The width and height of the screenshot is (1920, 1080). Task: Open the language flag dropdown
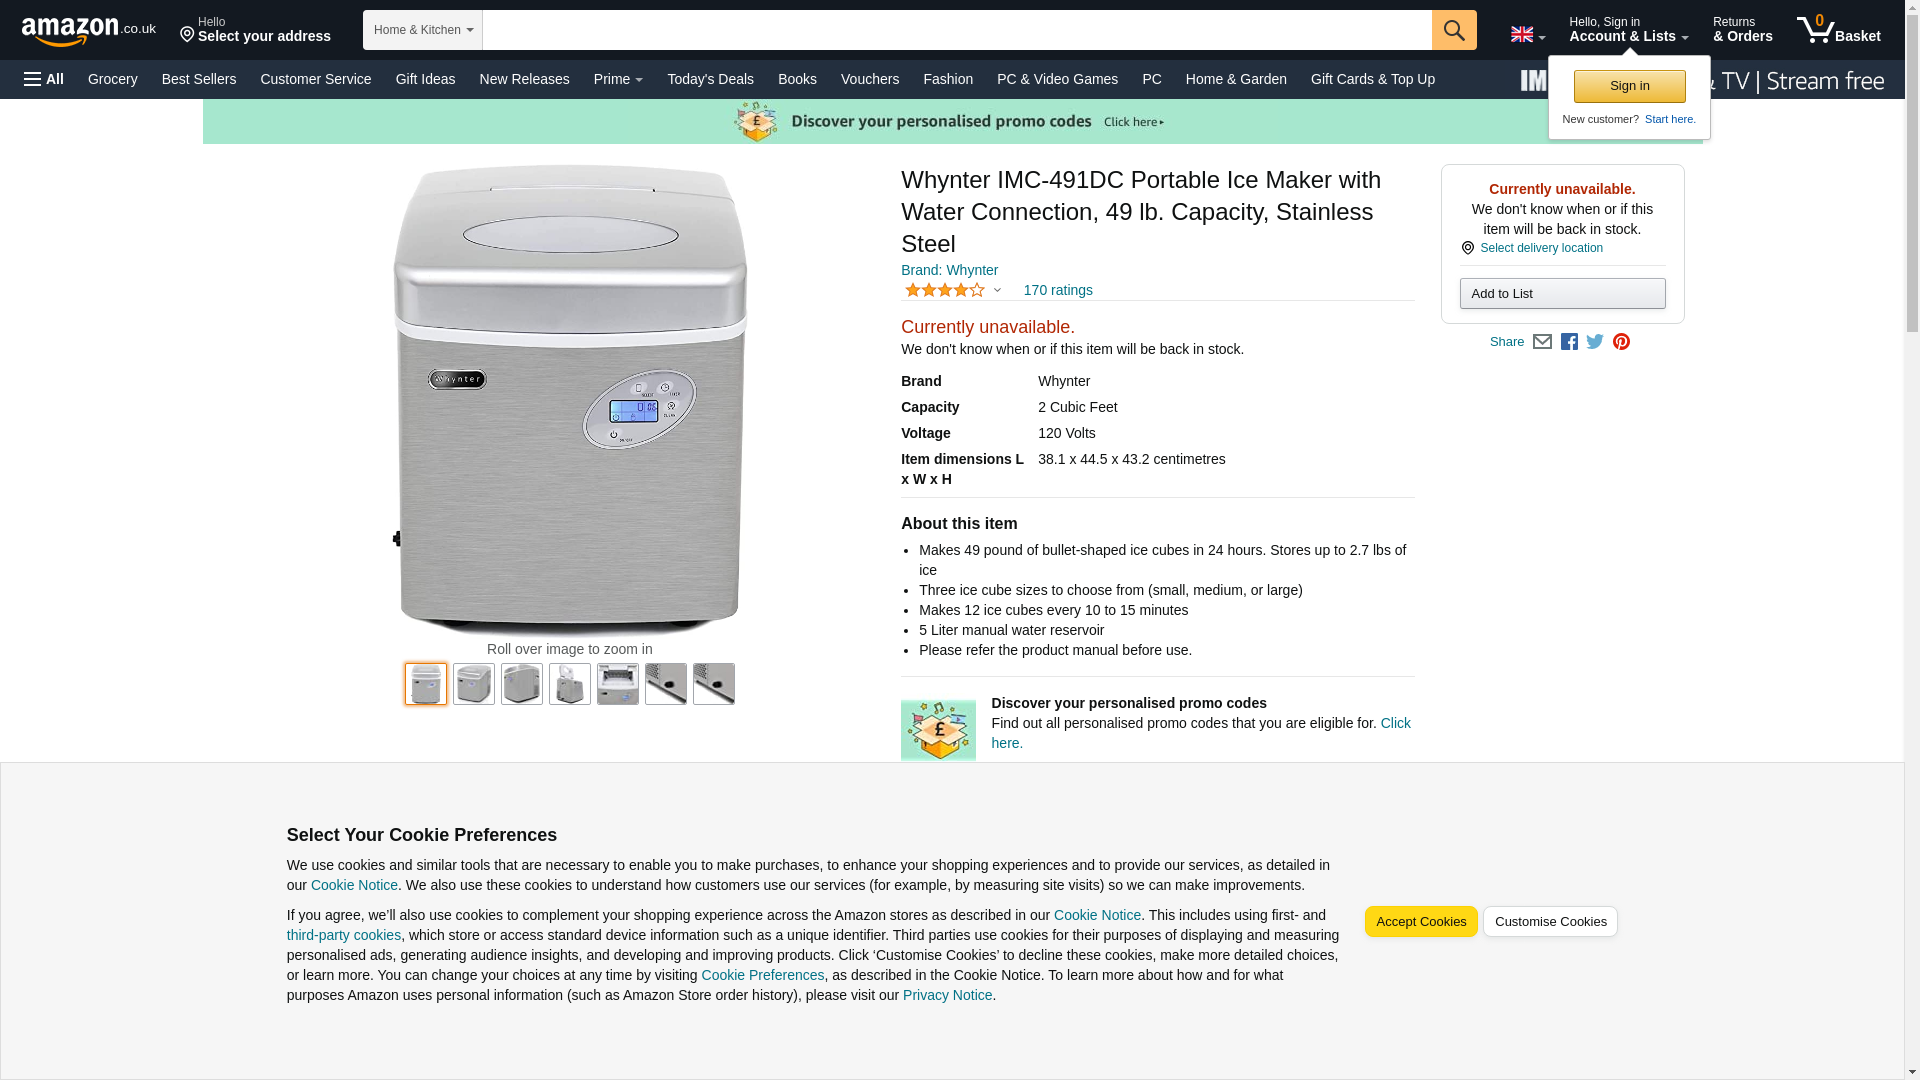[x=1527, y=35]
